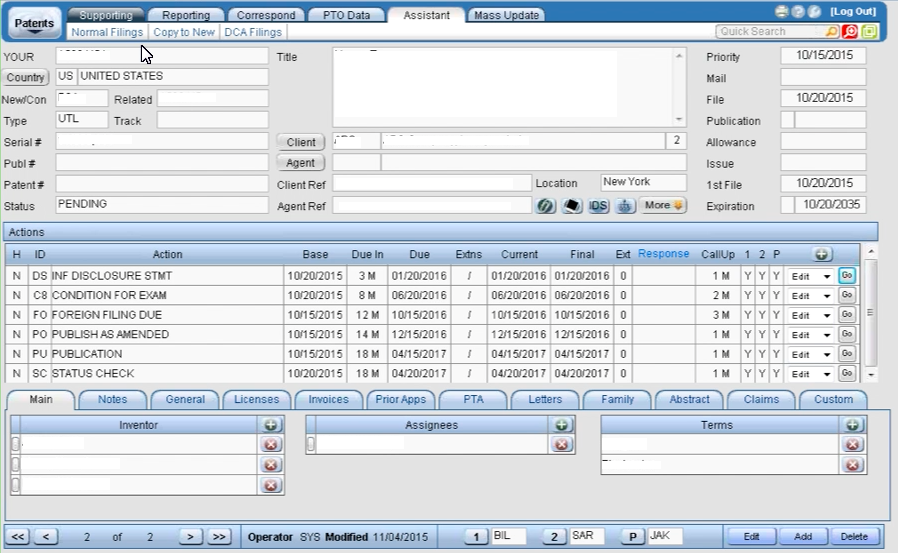Remove the assignee with red X icon
This screenshot has width=898, height=553.
click(x=562, y=444)
